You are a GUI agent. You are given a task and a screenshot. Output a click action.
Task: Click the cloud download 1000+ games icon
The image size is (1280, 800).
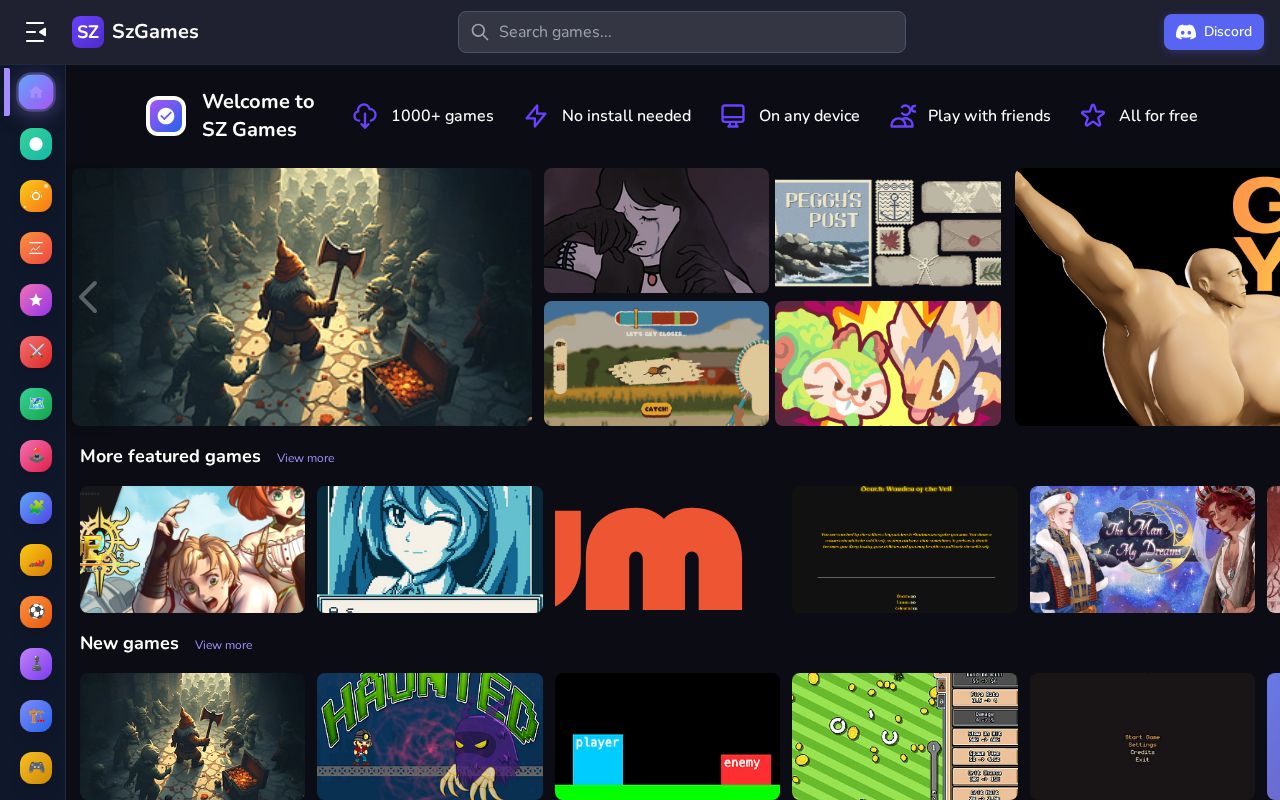[365, 116]
